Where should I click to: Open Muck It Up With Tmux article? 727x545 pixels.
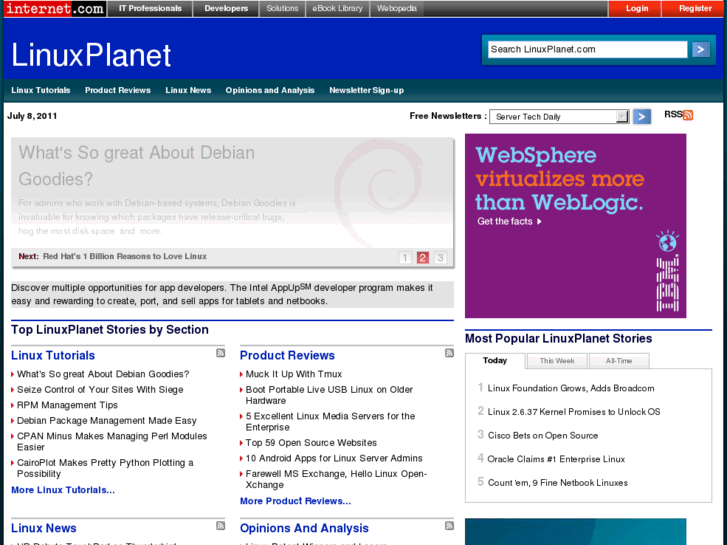(293, 374)
